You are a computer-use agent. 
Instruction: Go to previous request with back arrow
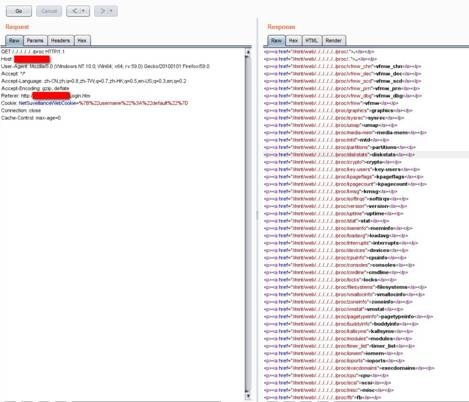pyautogui.click(x=75, y=11)
